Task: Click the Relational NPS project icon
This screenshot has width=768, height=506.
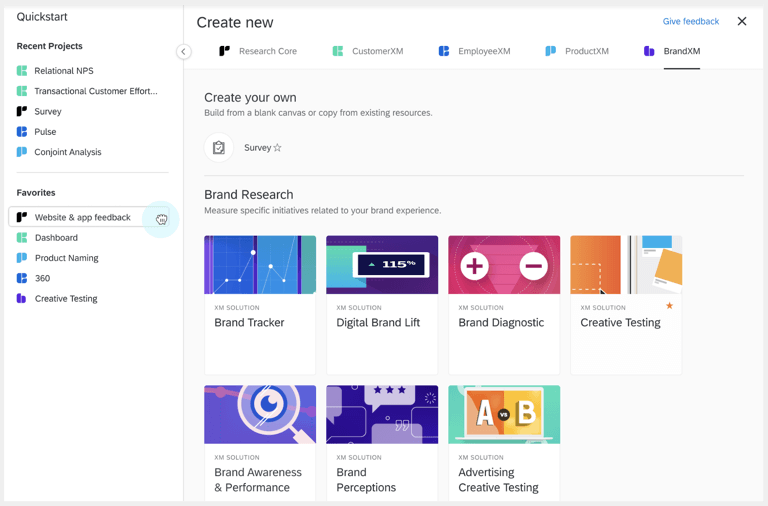Action: (22, 71)
